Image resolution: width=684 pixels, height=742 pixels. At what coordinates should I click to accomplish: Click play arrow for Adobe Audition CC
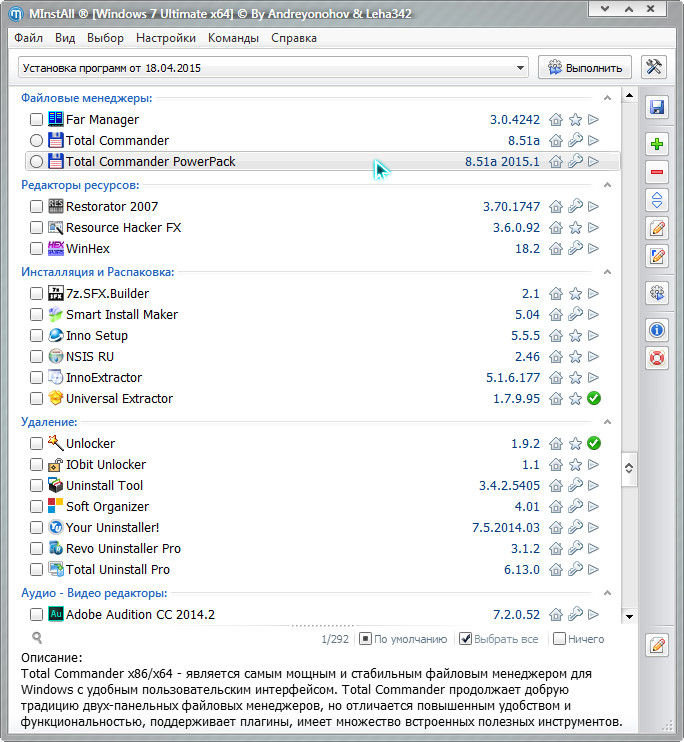594,614
